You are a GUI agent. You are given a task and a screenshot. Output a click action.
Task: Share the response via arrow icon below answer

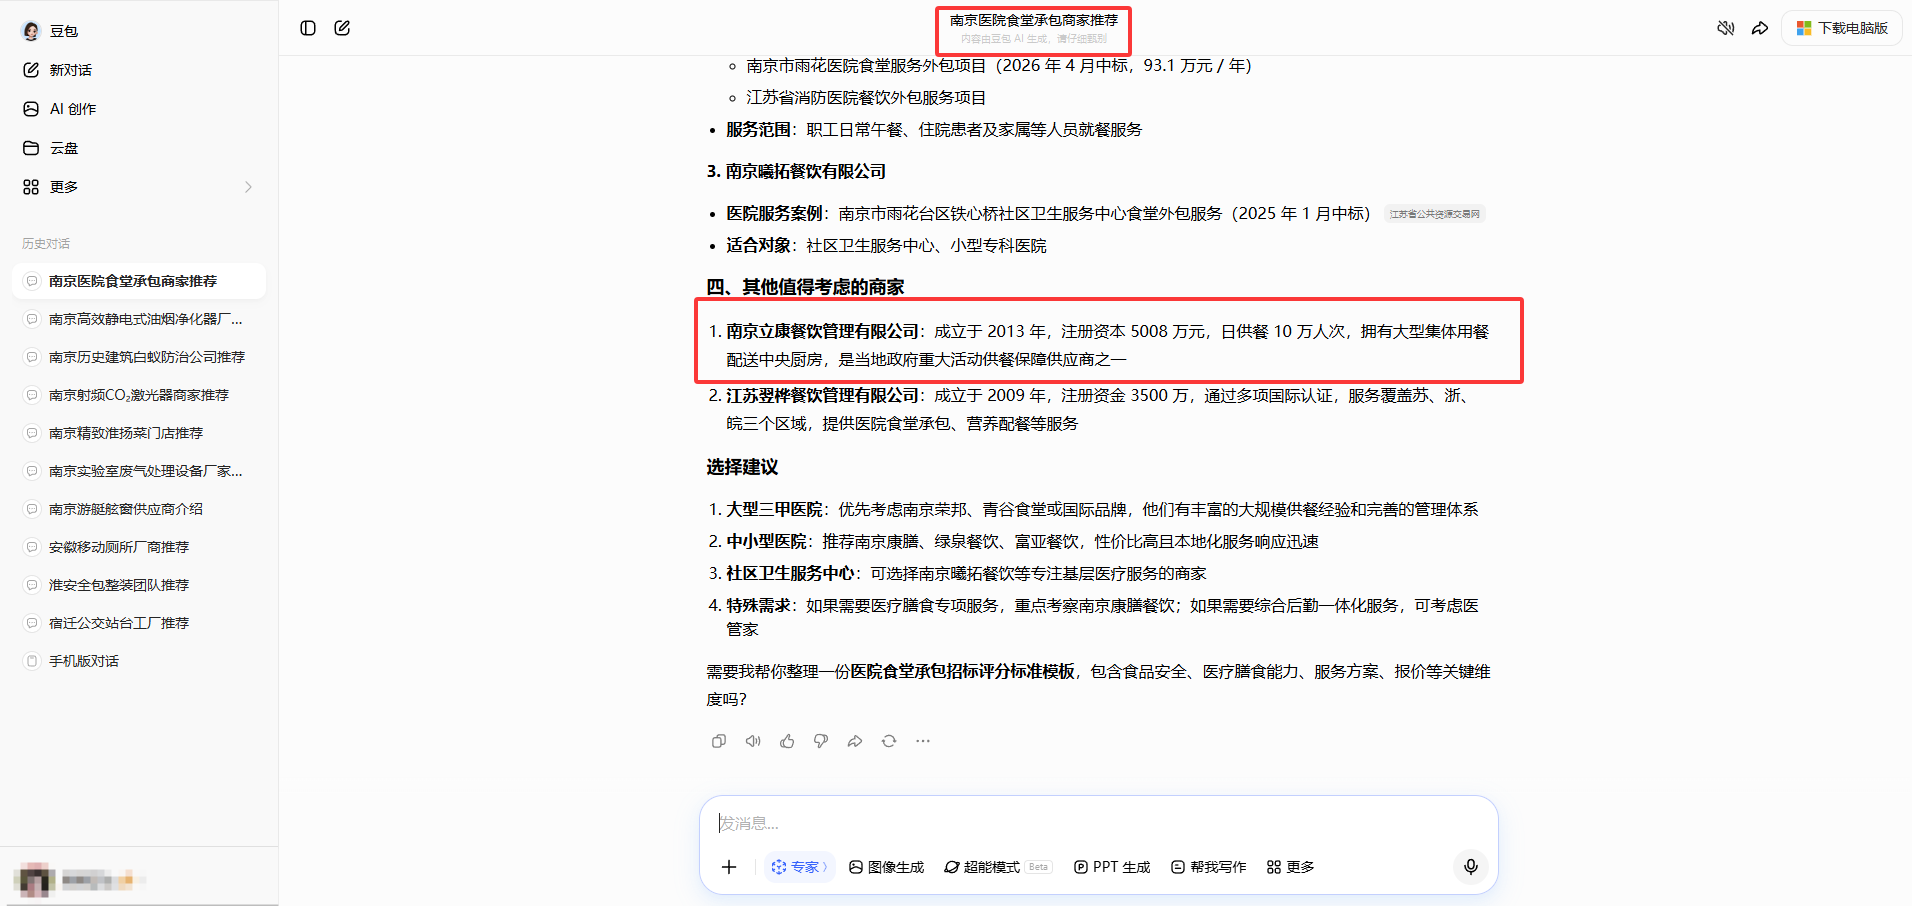[x=855, y=741]
